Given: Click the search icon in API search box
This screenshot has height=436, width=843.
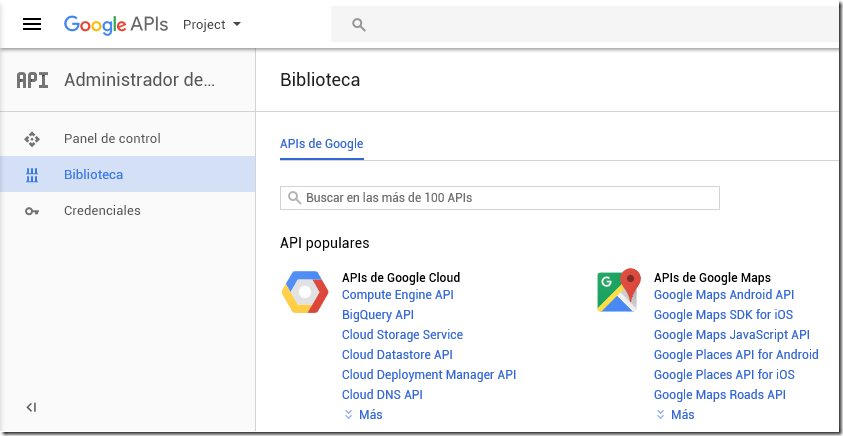Looking at the screenshot, I should coord(294,198).
